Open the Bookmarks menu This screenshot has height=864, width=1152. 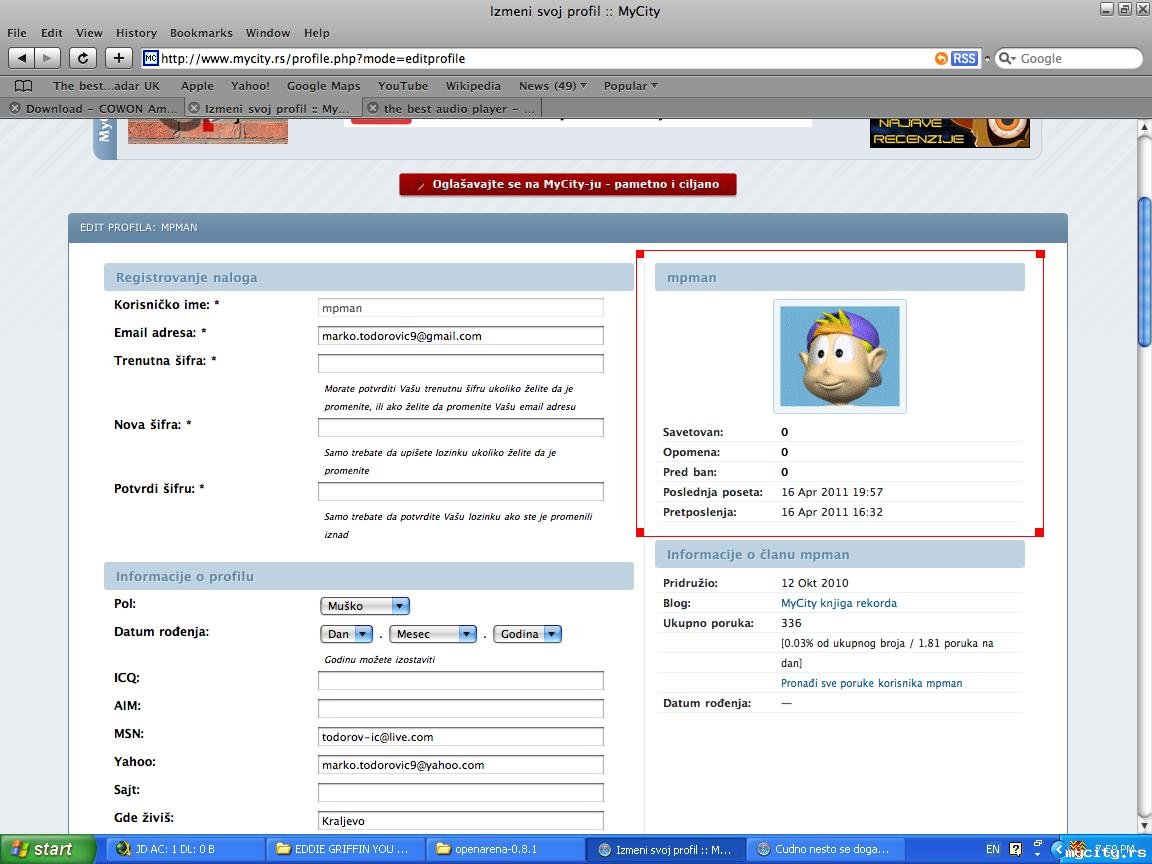click(201, 33)
